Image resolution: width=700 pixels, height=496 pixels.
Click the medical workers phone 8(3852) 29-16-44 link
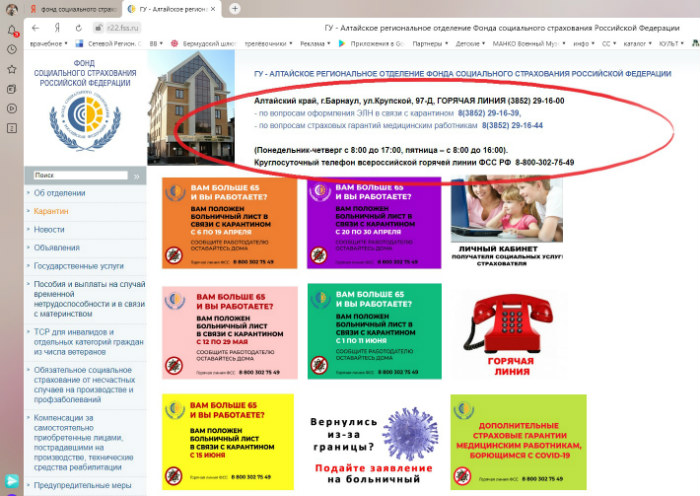pyautogui.click(x=512, y=125)
